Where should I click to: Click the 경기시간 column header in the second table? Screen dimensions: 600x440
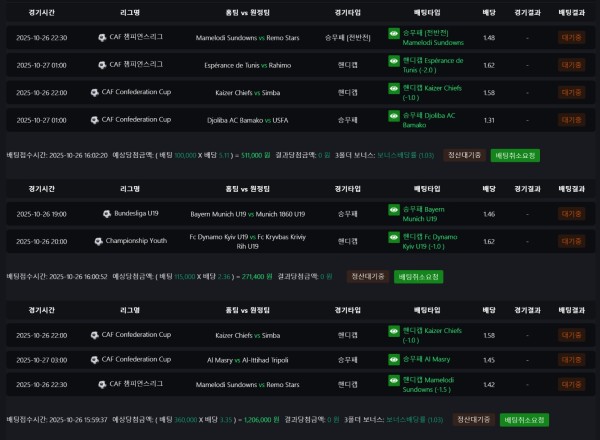click(x=35, y=189)
